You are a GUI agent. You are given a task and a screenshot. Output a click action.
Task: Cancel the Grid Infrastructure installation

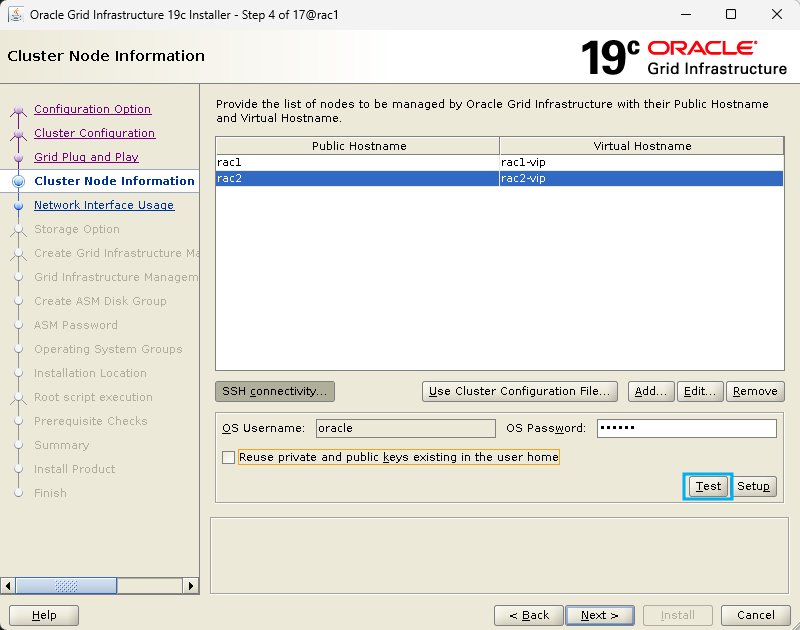[x=756, y=615]
